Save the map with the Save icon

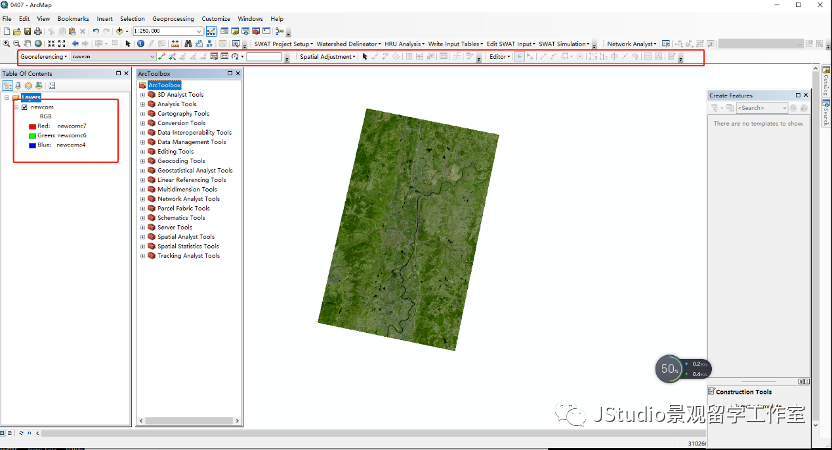28,31
